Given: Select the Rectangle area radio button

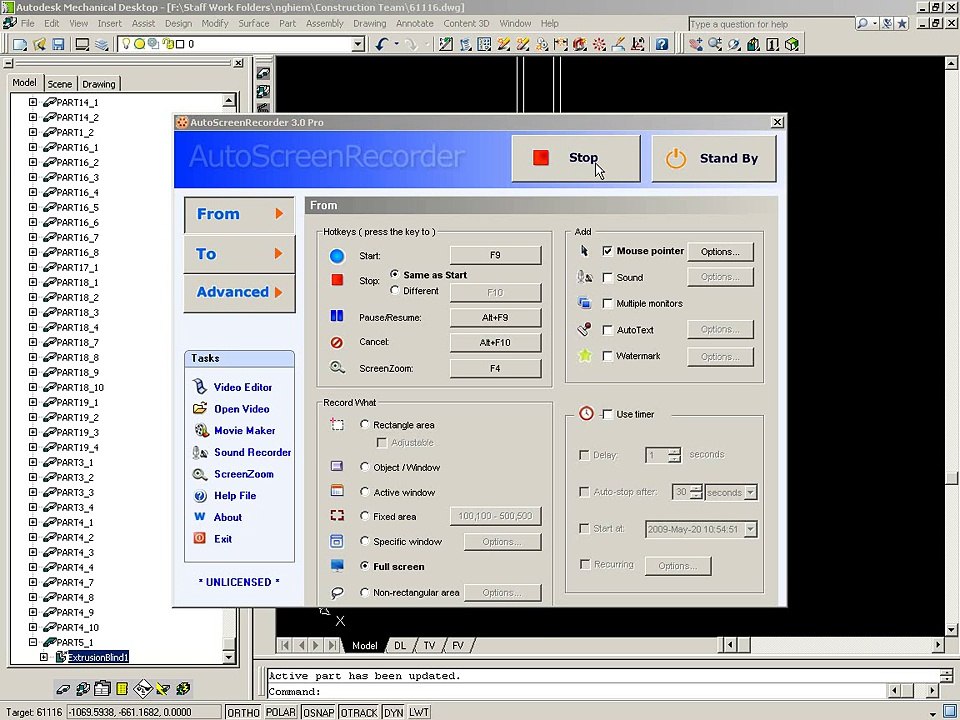Looking at the screenshot, I should 364,424.
